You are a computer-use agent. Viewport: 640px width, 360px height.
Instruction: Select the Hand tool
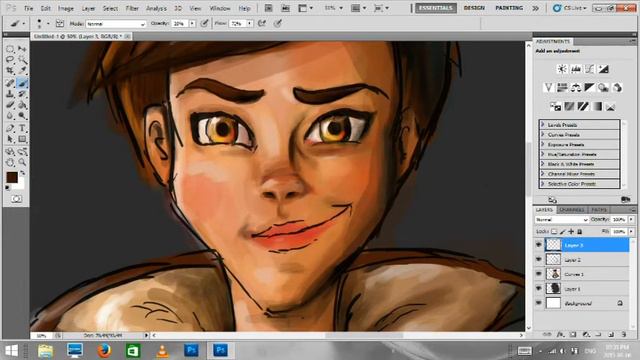10,162
